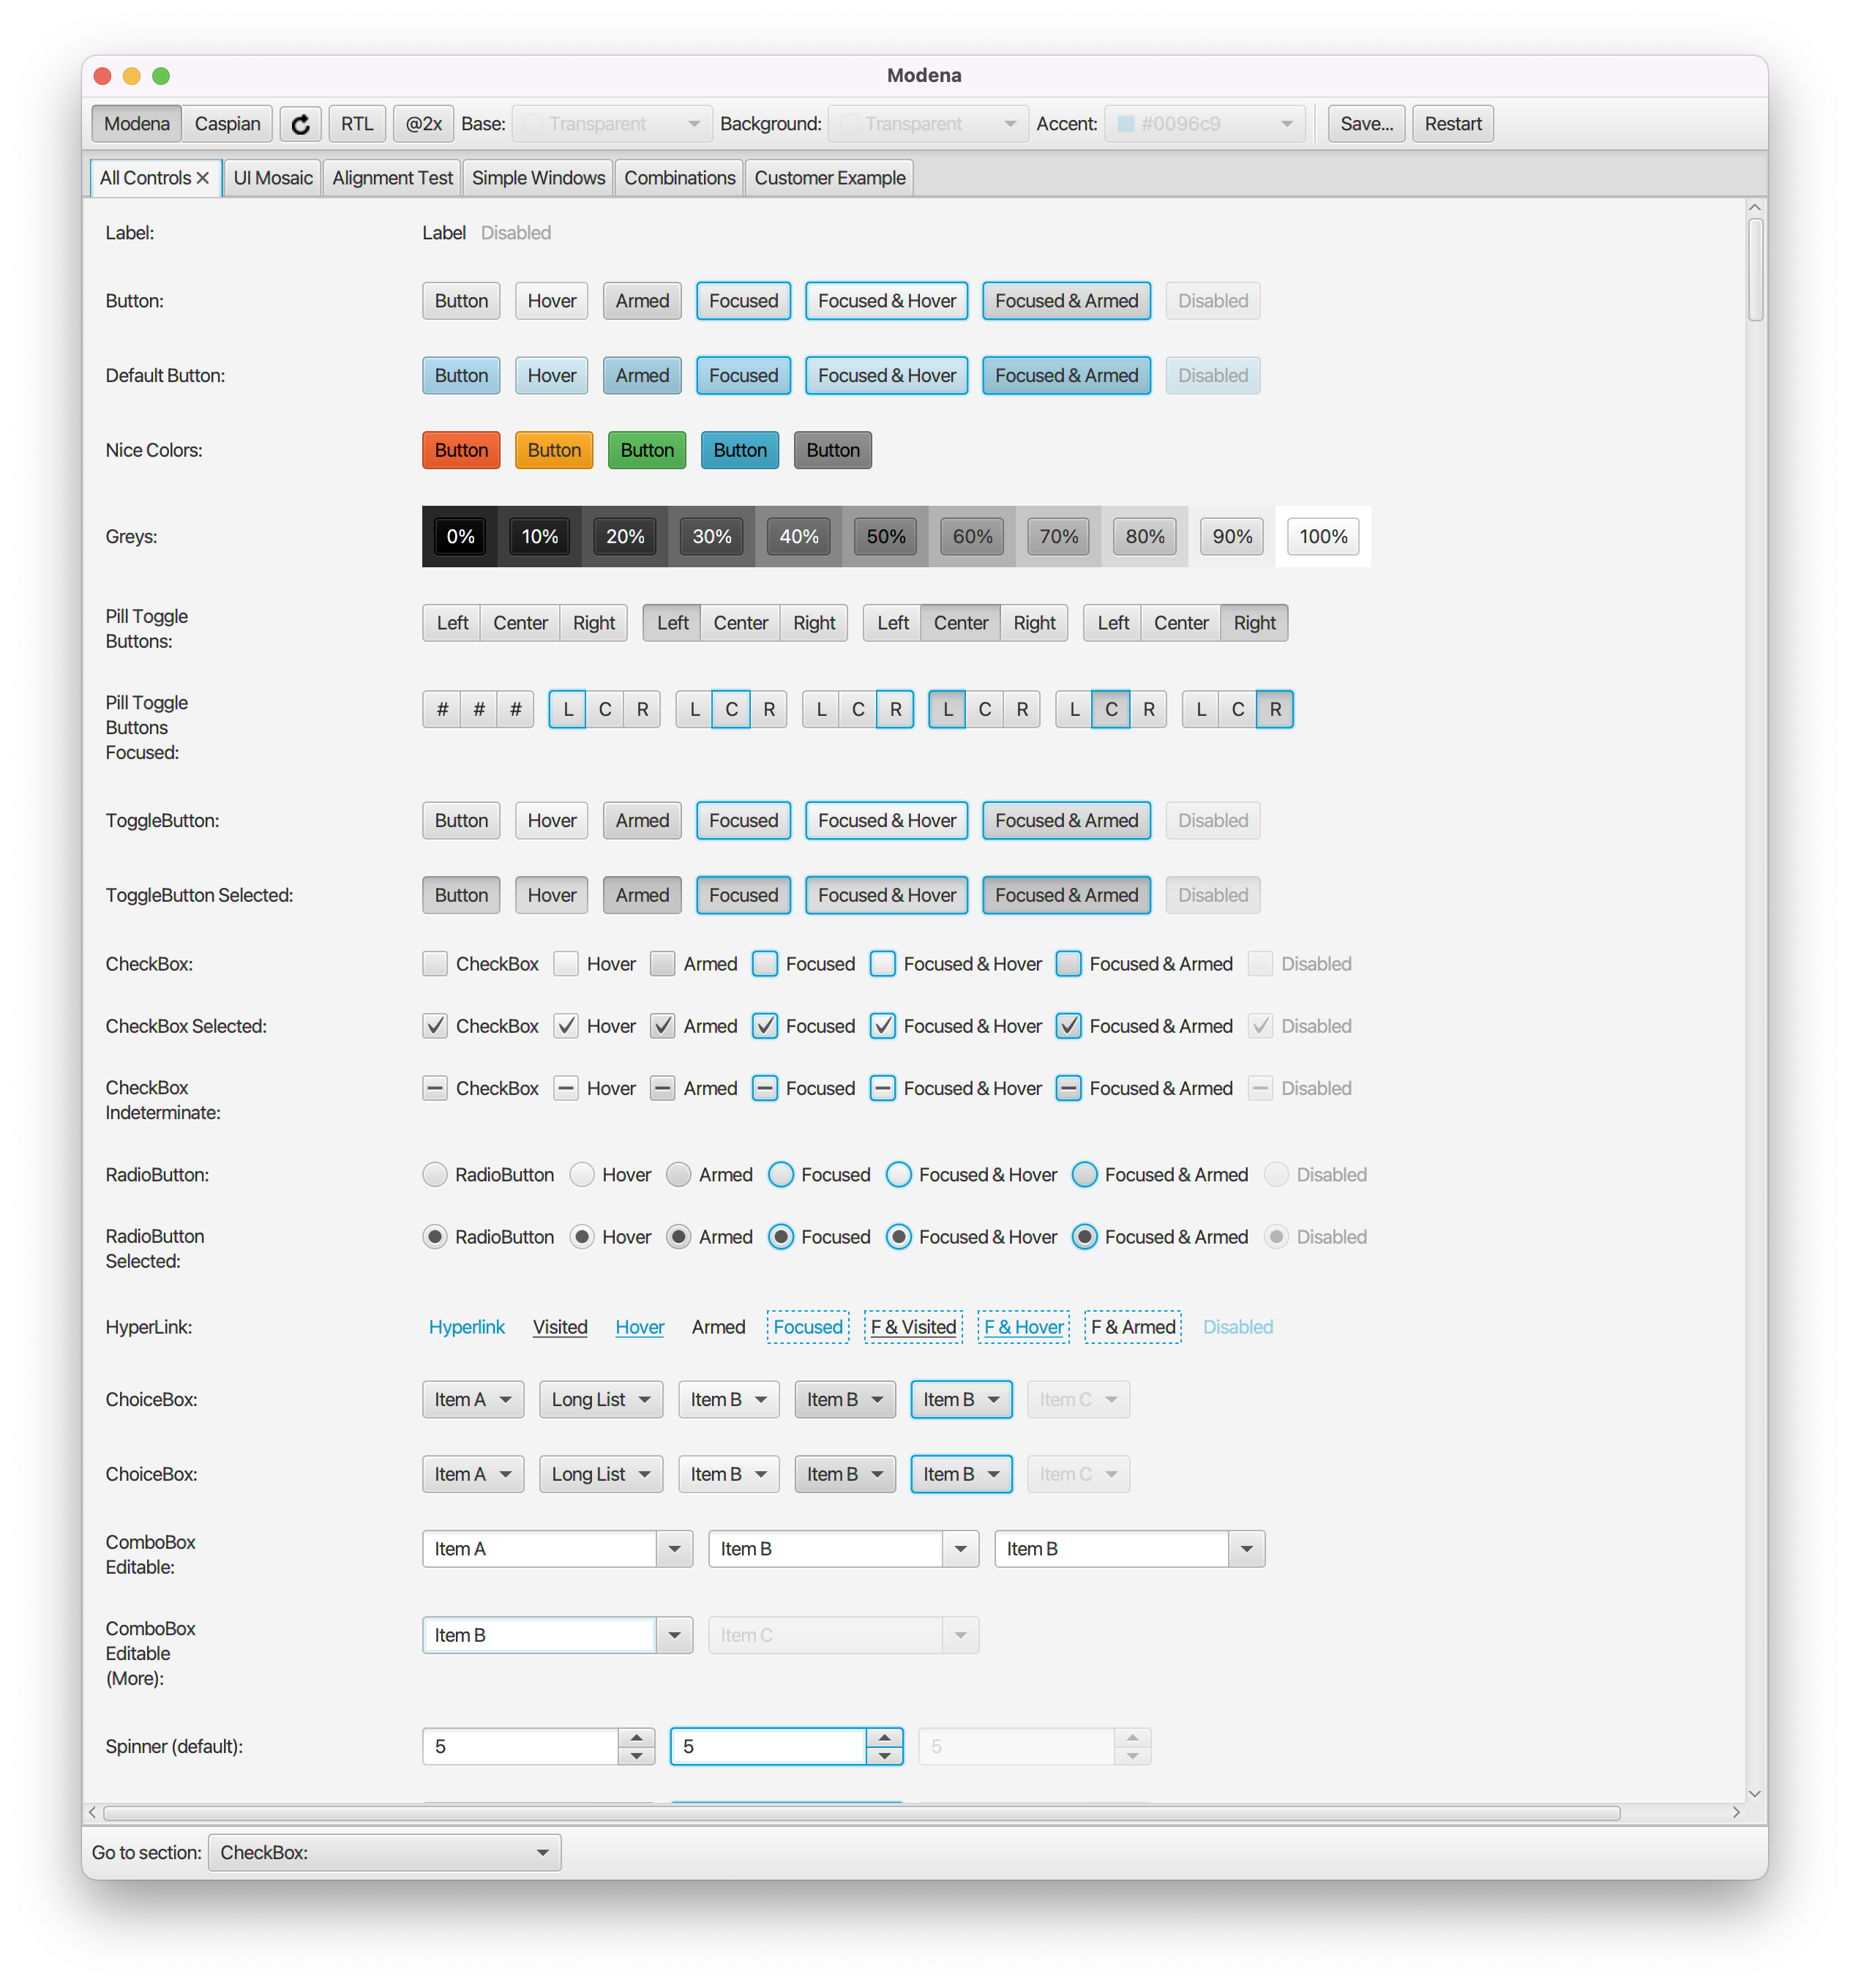Click the Restart button
Image resolution: width=1850 pixels, height=1988 pixels.
[1452, 124]
